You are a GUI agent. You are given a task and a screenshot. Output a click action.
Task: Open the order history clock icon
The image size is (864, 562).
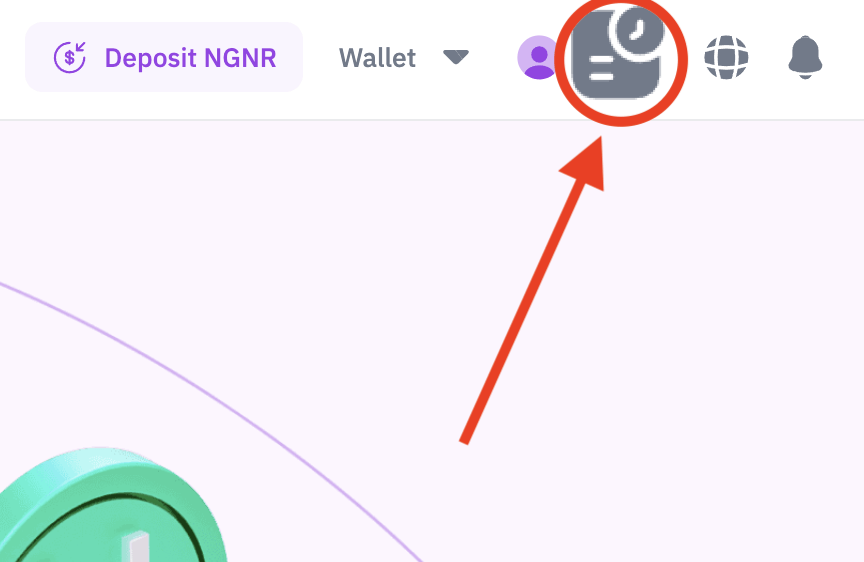(617, 54)
